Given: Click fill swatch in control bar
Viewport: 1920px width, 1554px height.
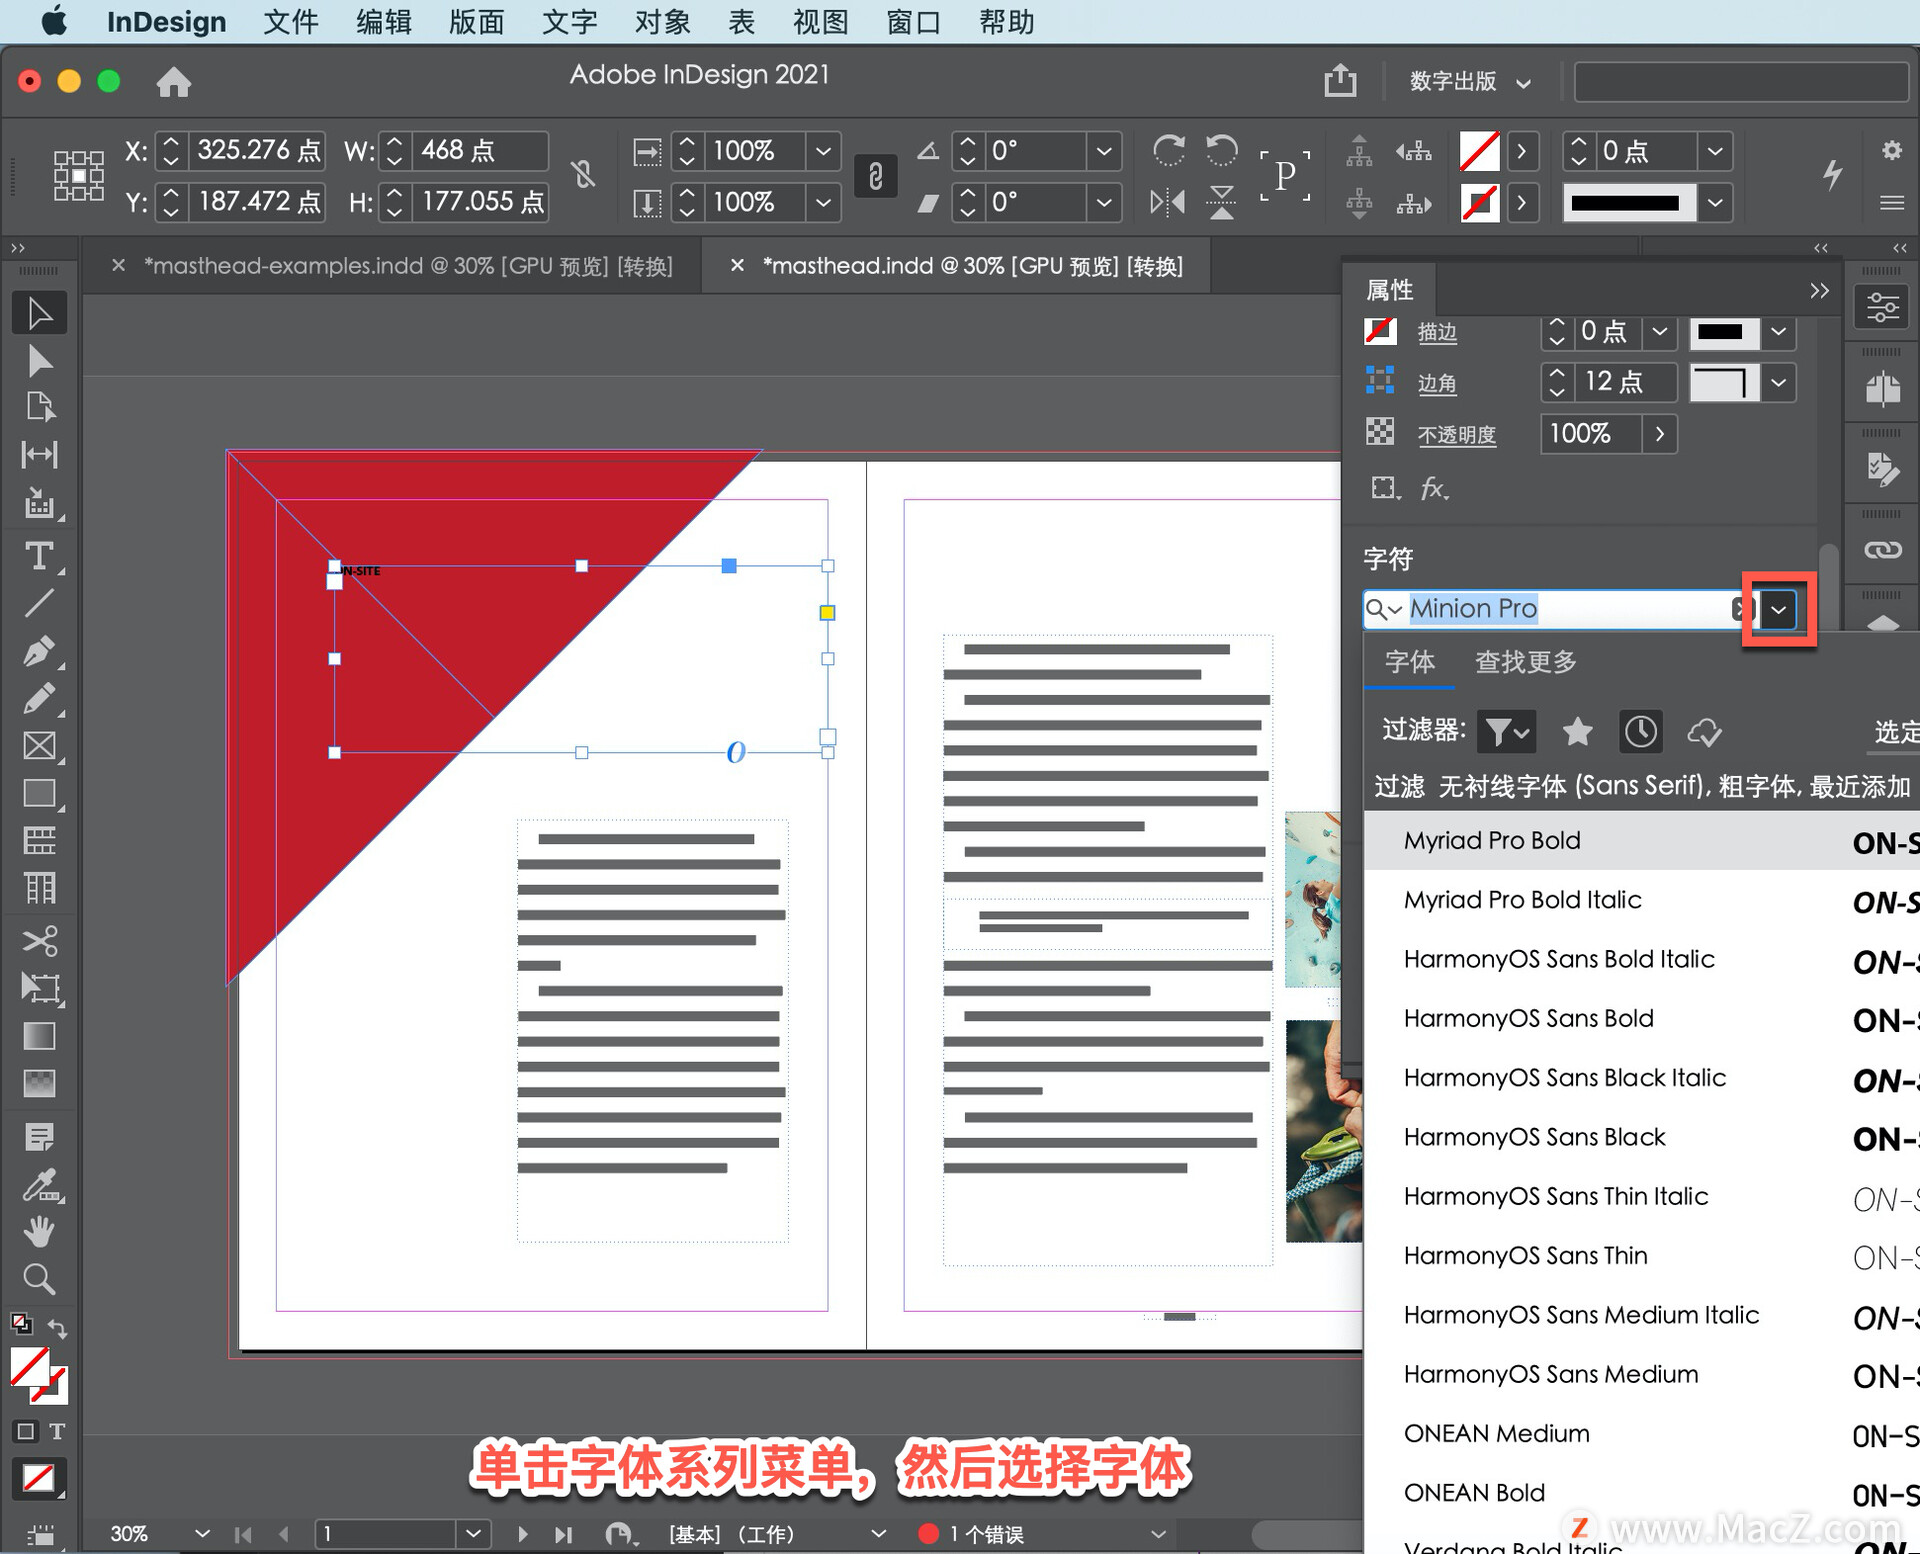Looking at the screenshot, I should (1479, 151).
